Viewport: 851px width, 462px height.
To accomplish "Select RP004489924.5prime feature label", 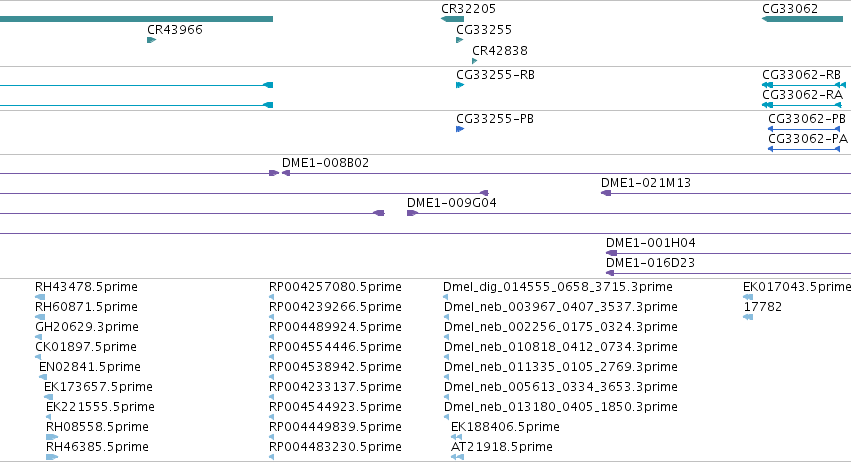I will point(335,327).
